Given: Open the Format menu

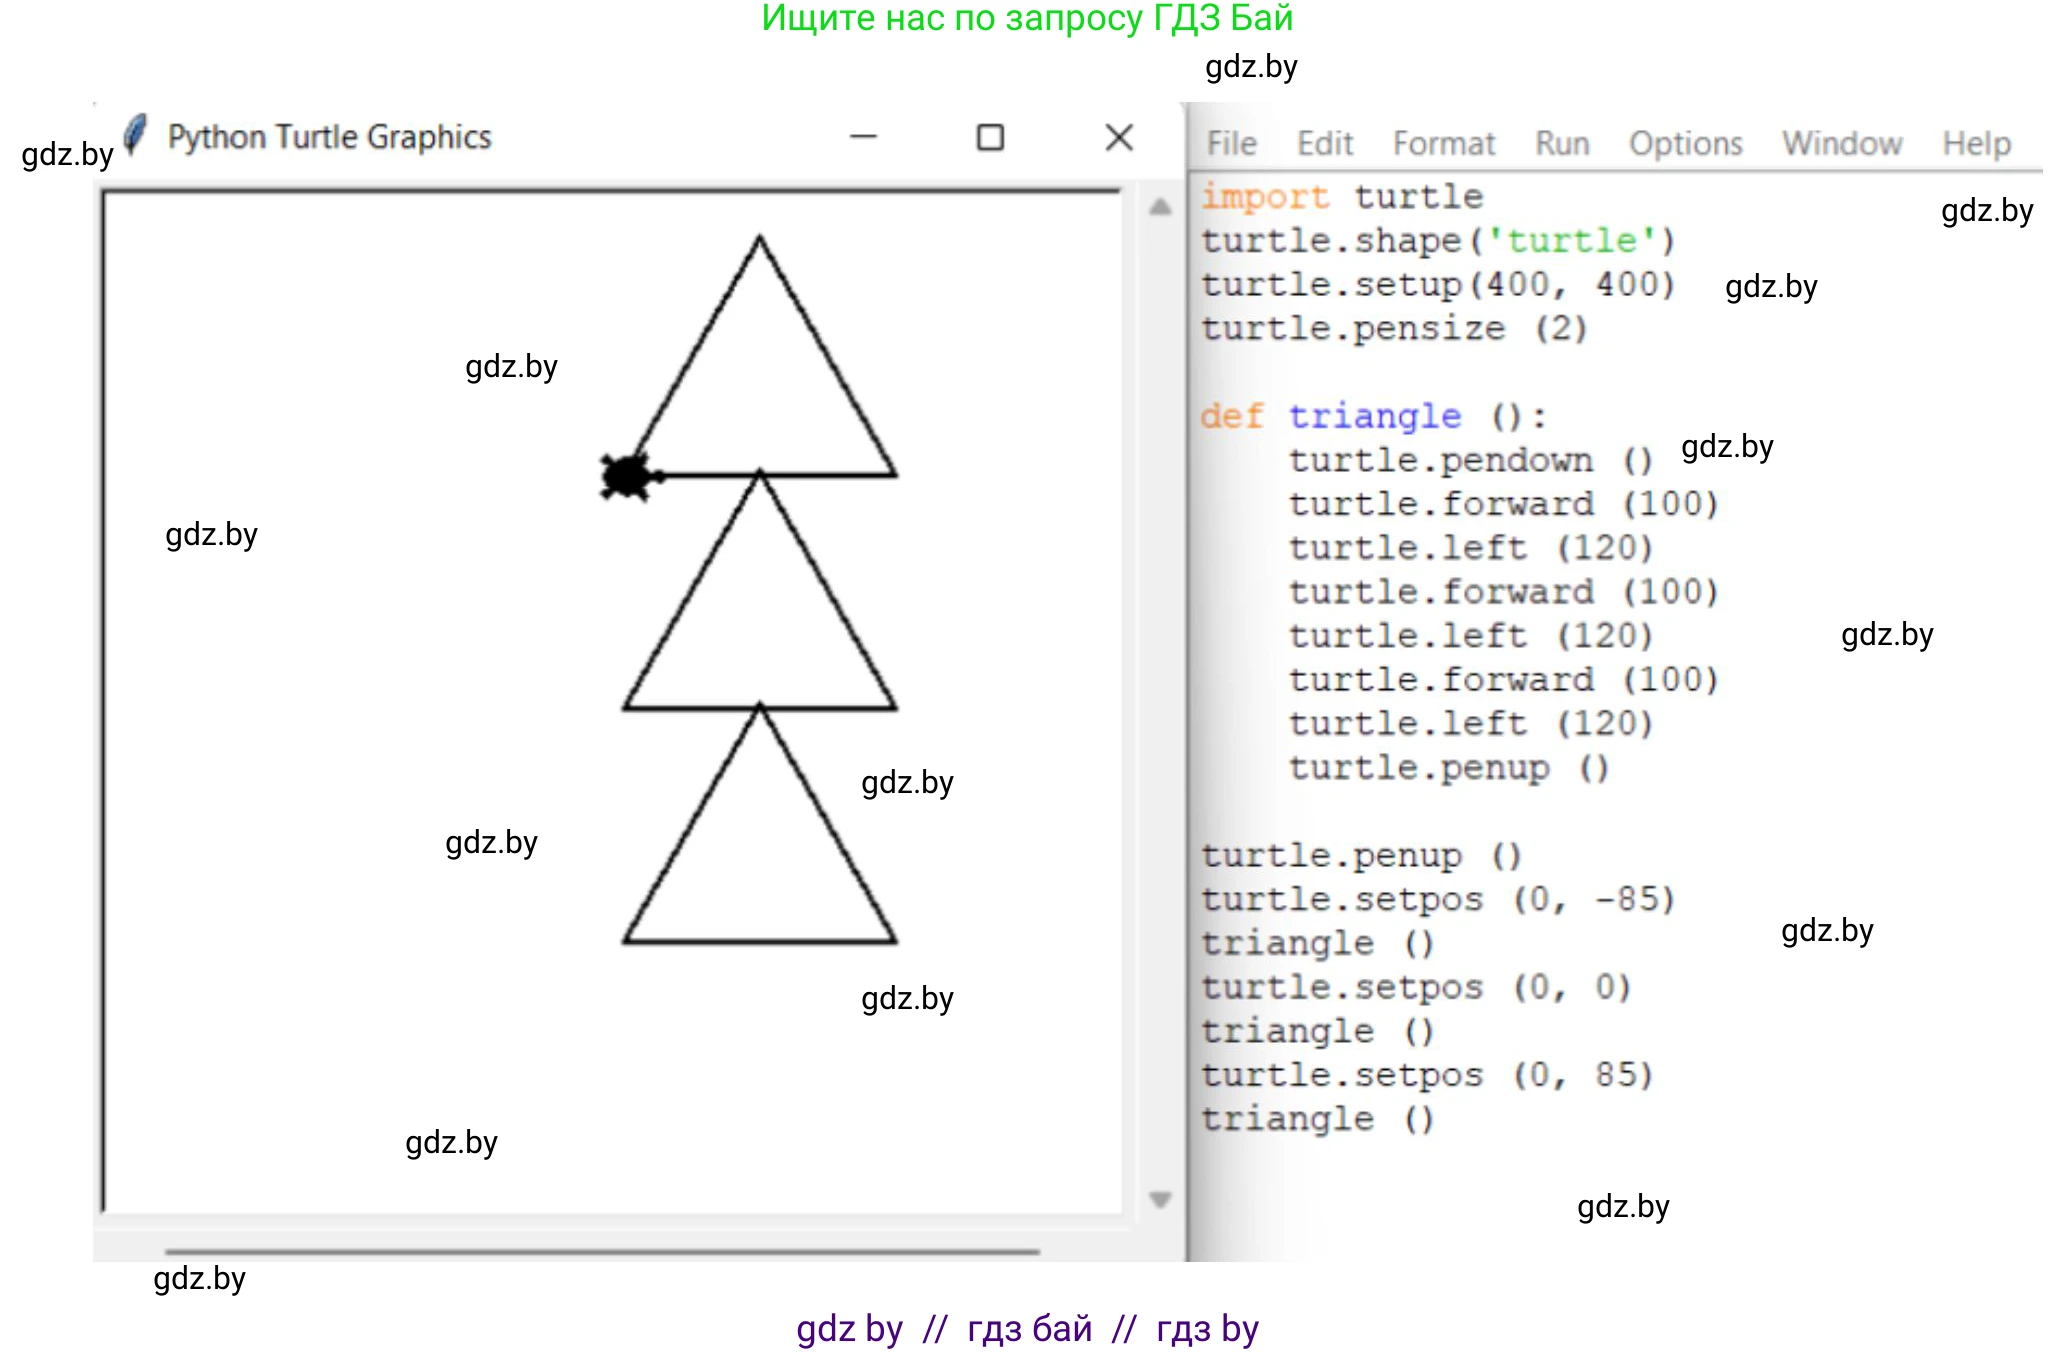Looking at the screenshot, I should (x=1444, y=144).
